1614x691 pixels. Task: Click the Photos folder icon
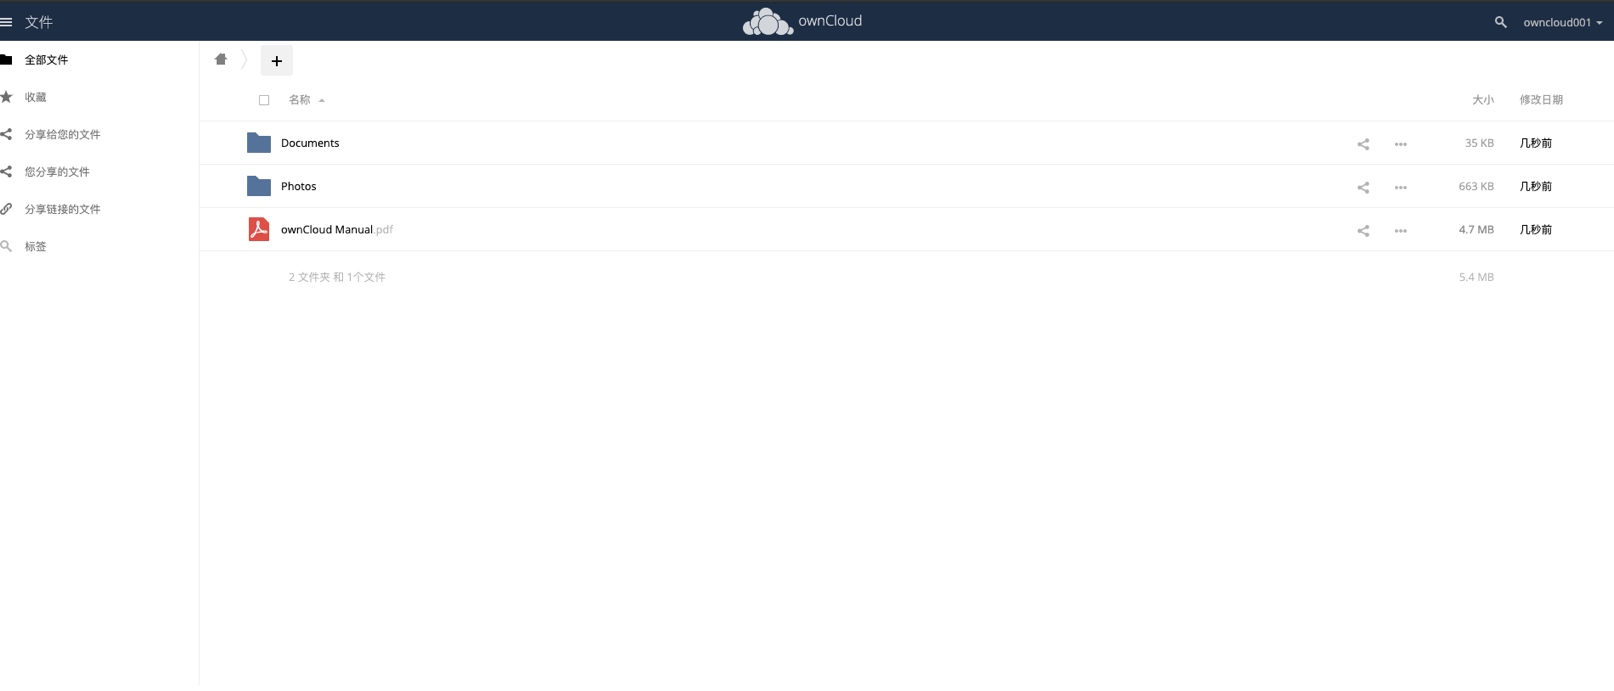click(x=259, y=186)
